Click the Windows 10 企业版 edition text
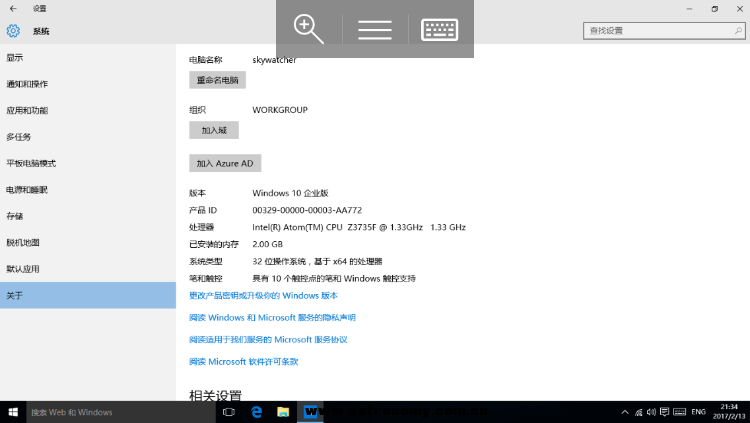This screenshot has width=750, height=423. pyautogui.click(x=290, y=193)
